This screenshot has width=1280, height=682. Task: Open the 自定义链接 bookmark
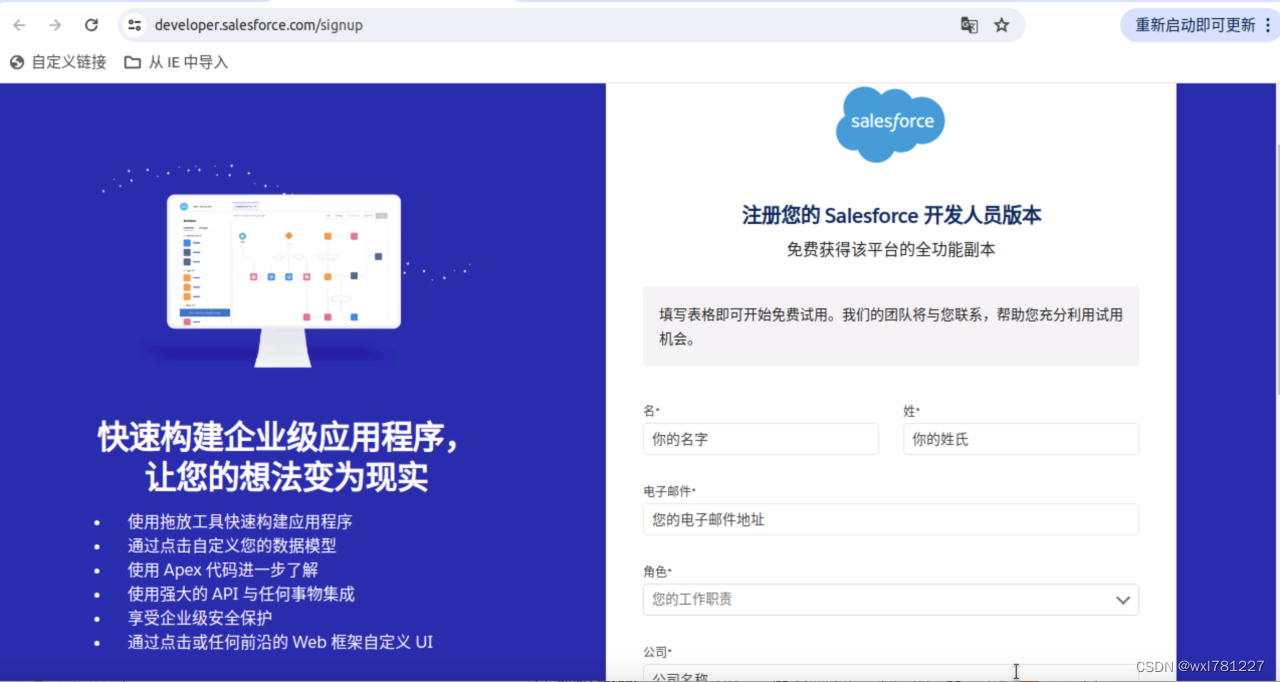click(58, 62)
